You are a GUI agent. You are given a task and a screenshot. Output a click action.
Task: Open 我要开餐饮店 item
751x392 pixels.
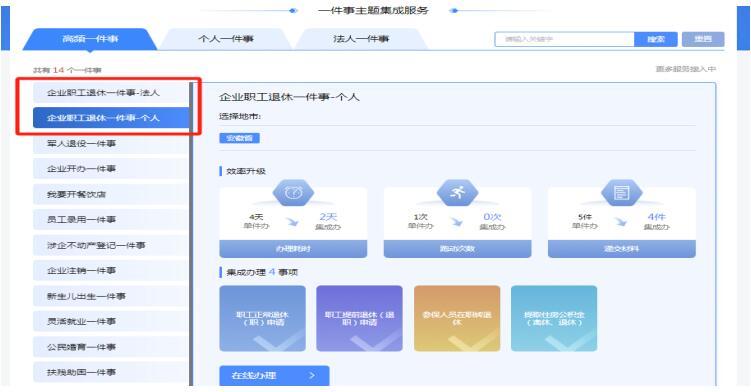coord(111,194)
